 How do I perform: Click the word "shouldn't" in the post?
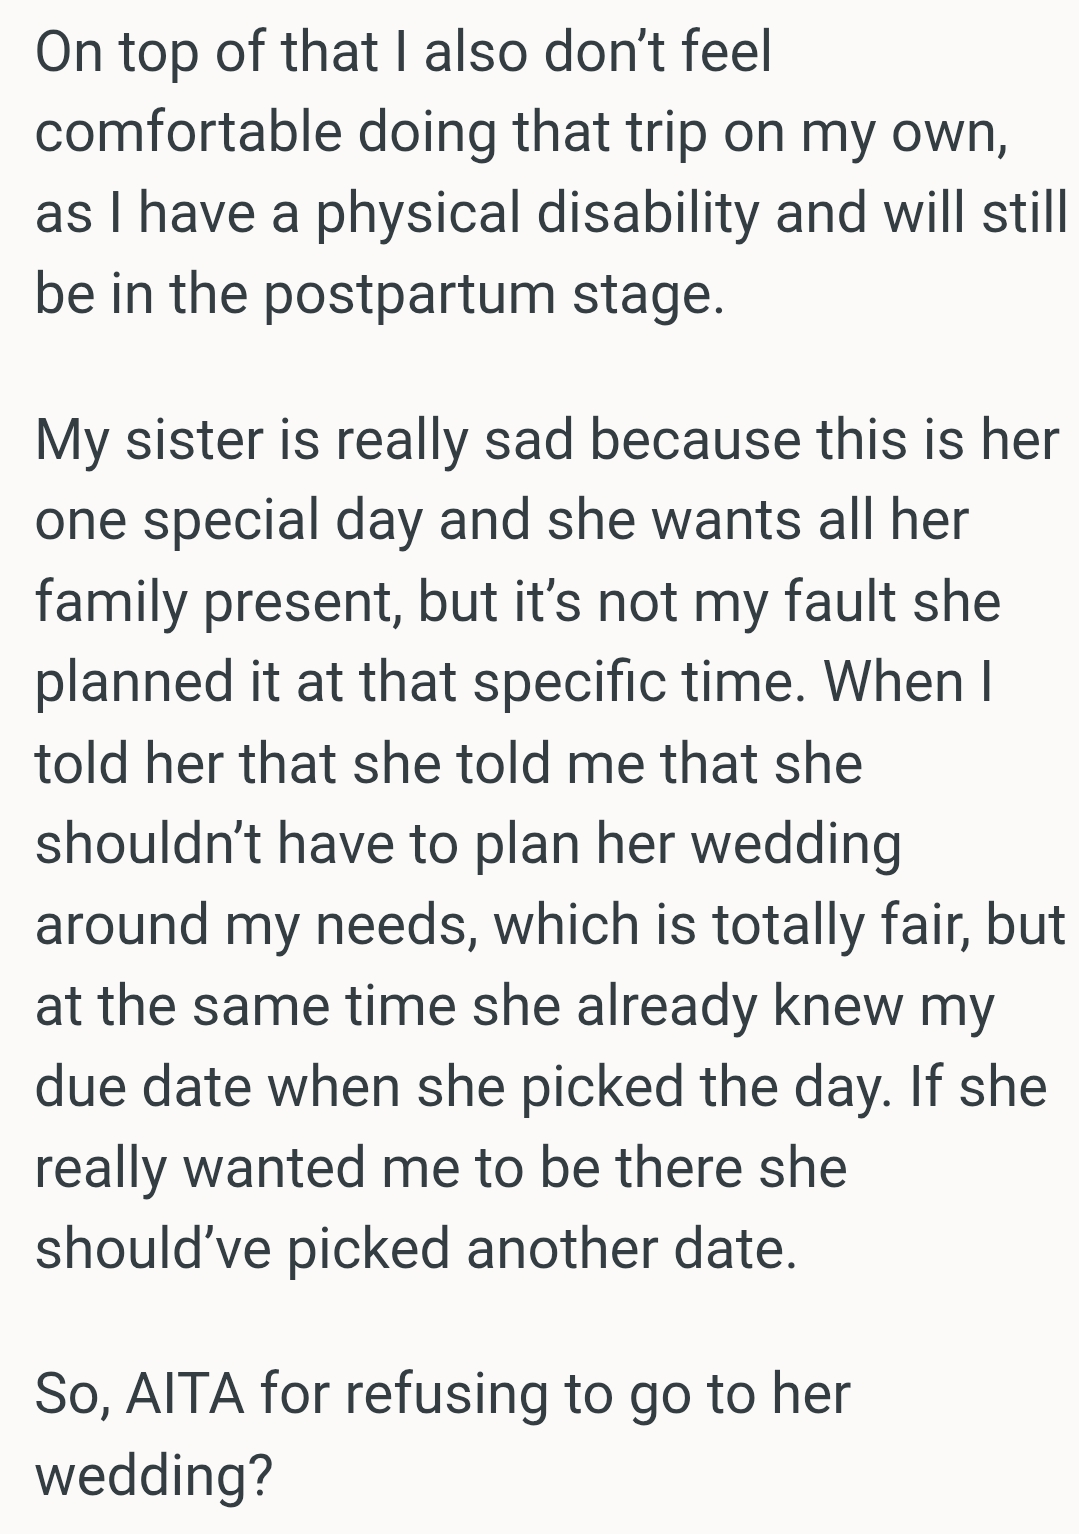click(148, 844)
